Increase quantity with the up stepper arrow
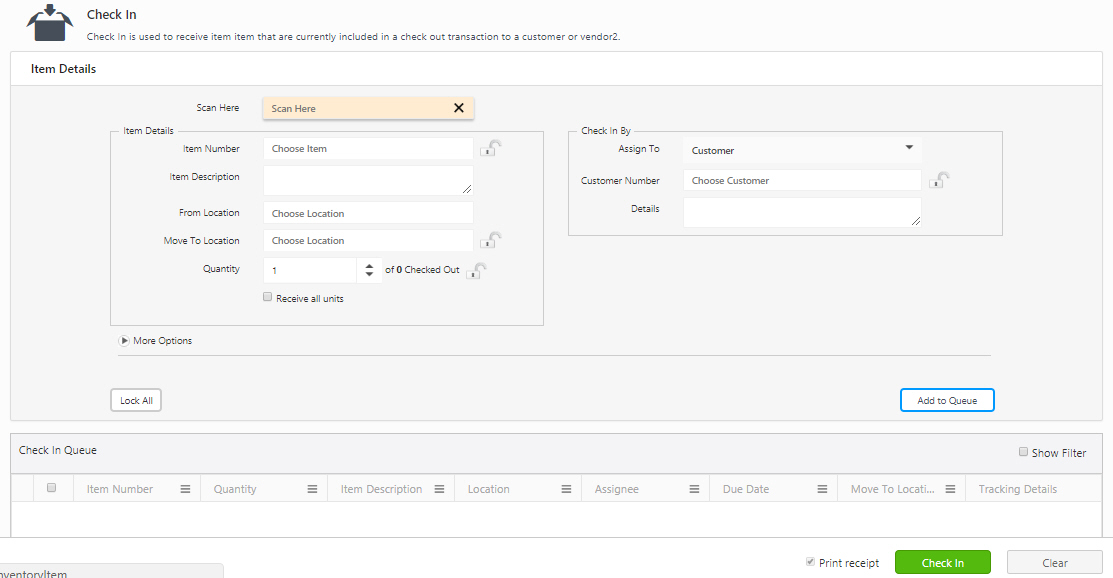 click(x=369, y=264)
